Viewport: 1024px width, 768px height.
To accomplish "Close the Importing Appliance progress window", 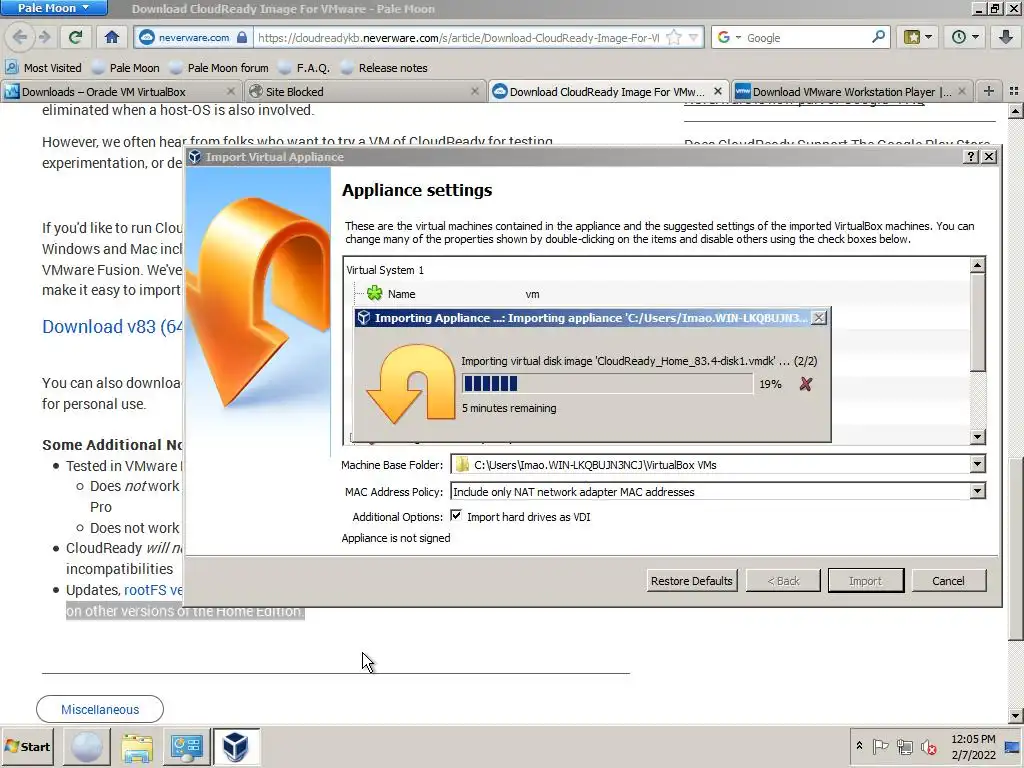I will pyautogui.click(x=818, y=318).
